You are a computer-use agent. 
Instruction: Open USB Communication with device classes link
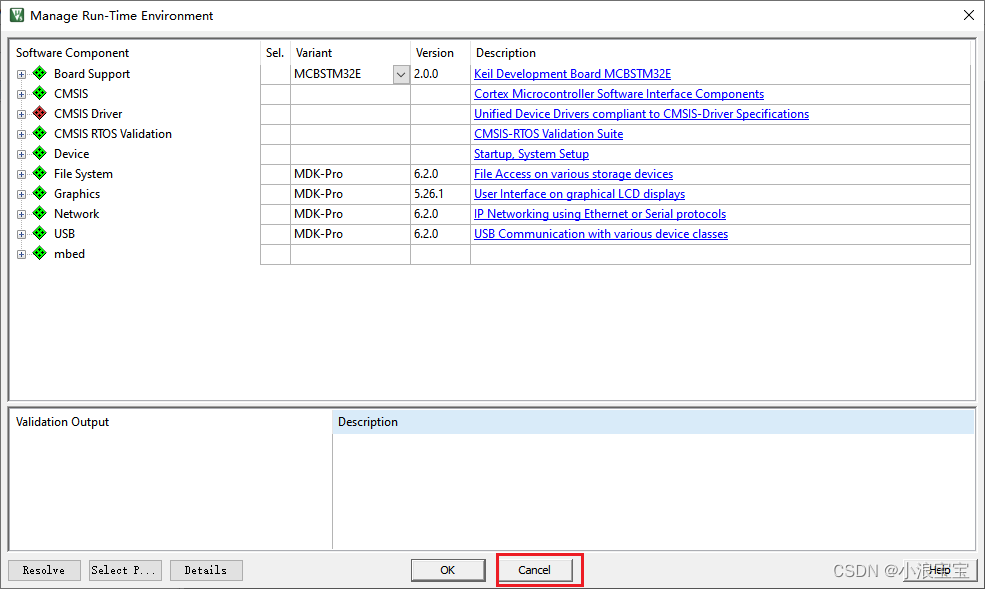(x=601, y=234)
